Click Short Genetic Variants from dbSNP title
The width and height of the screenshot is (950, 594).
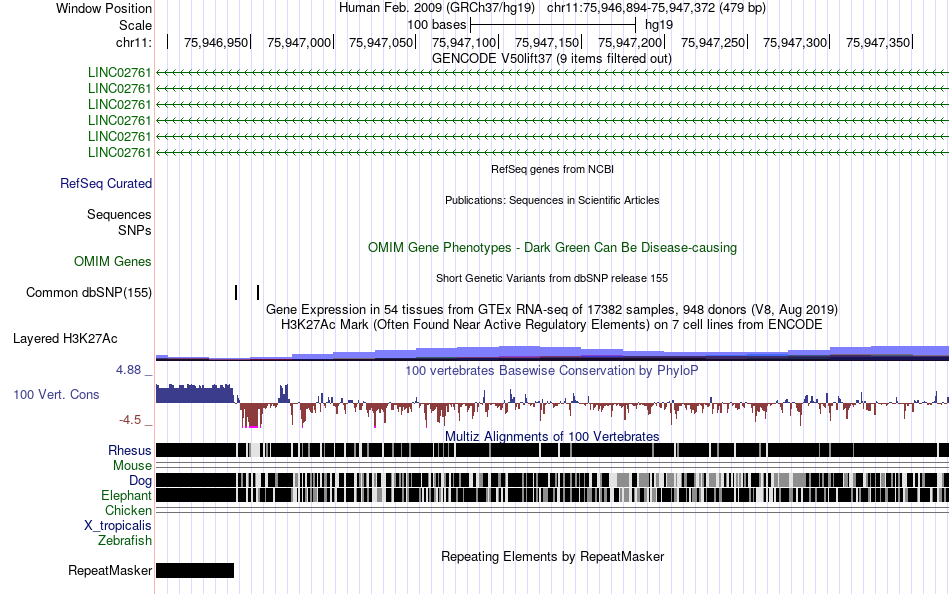pyautogui.click(x=552, y=278)
